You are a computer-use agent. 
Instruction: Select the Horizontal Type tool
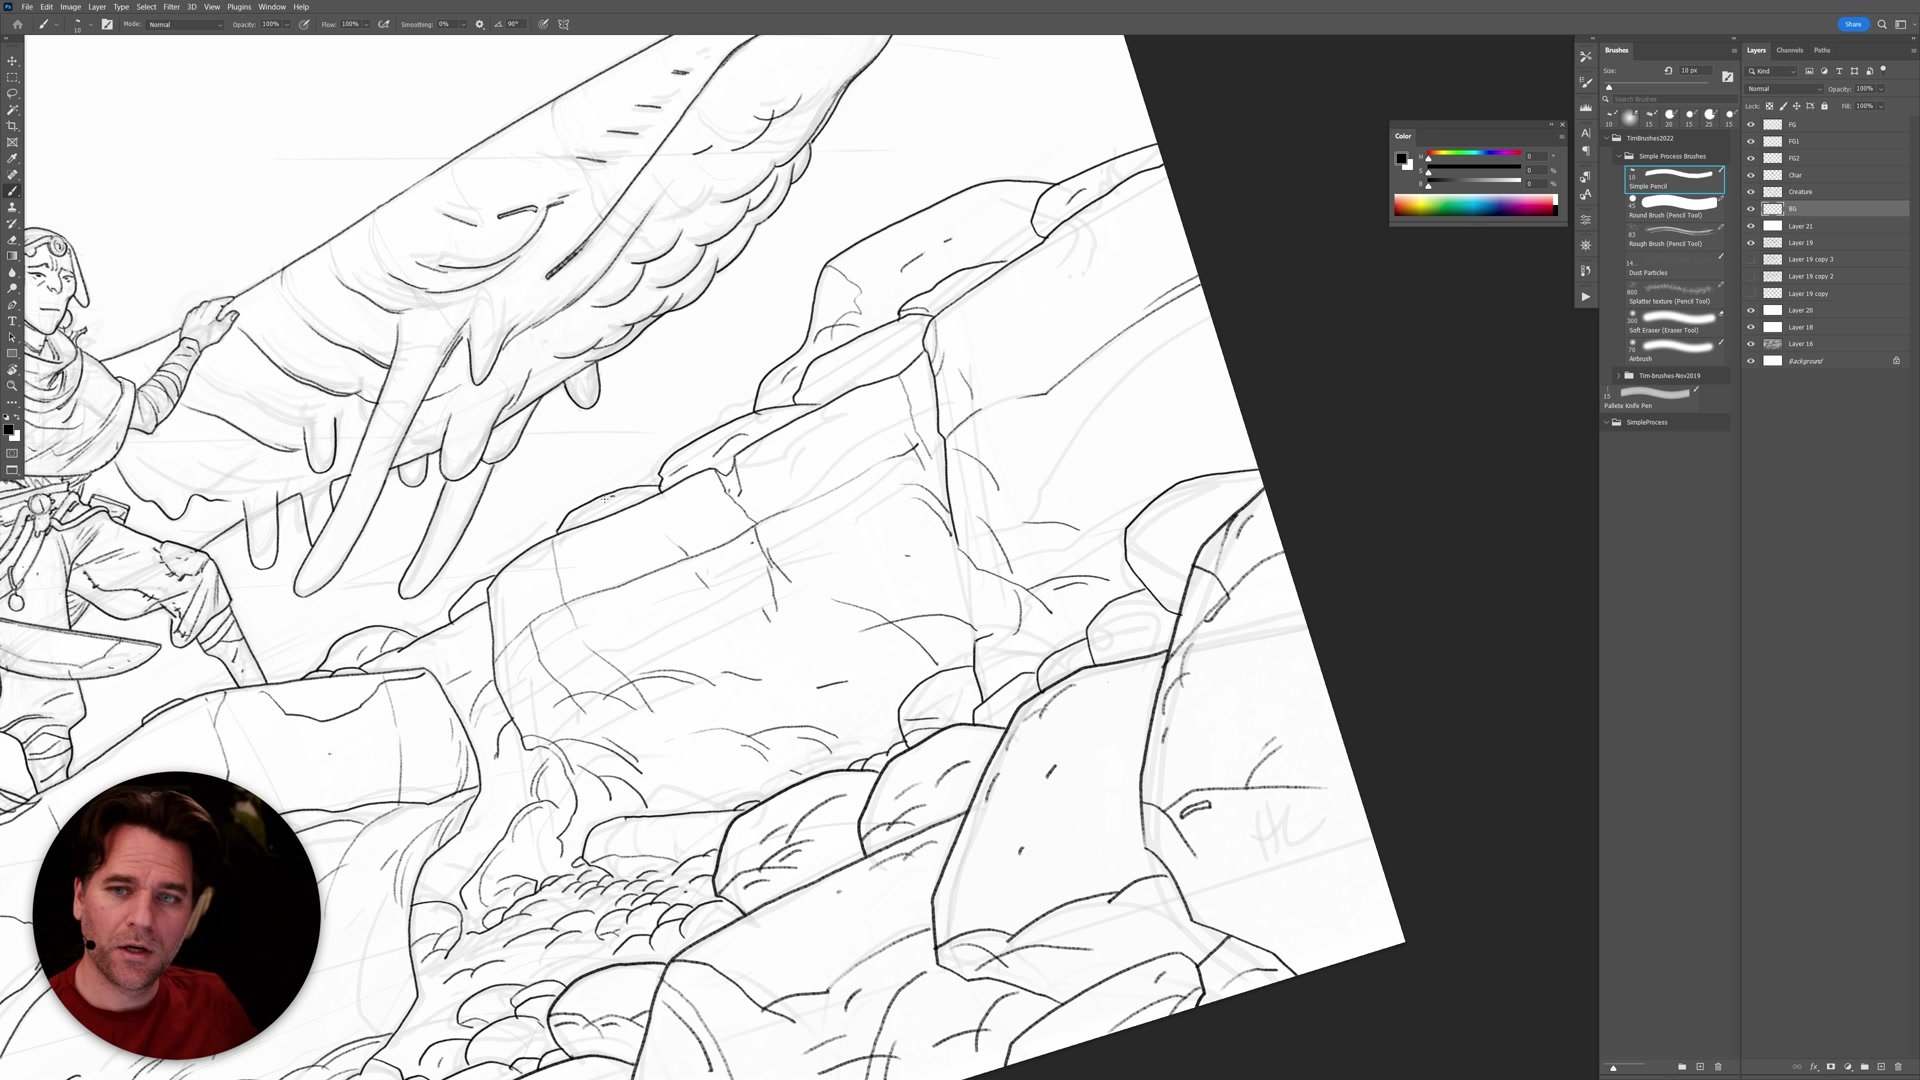pyautogui.click(x=12, y=321)
